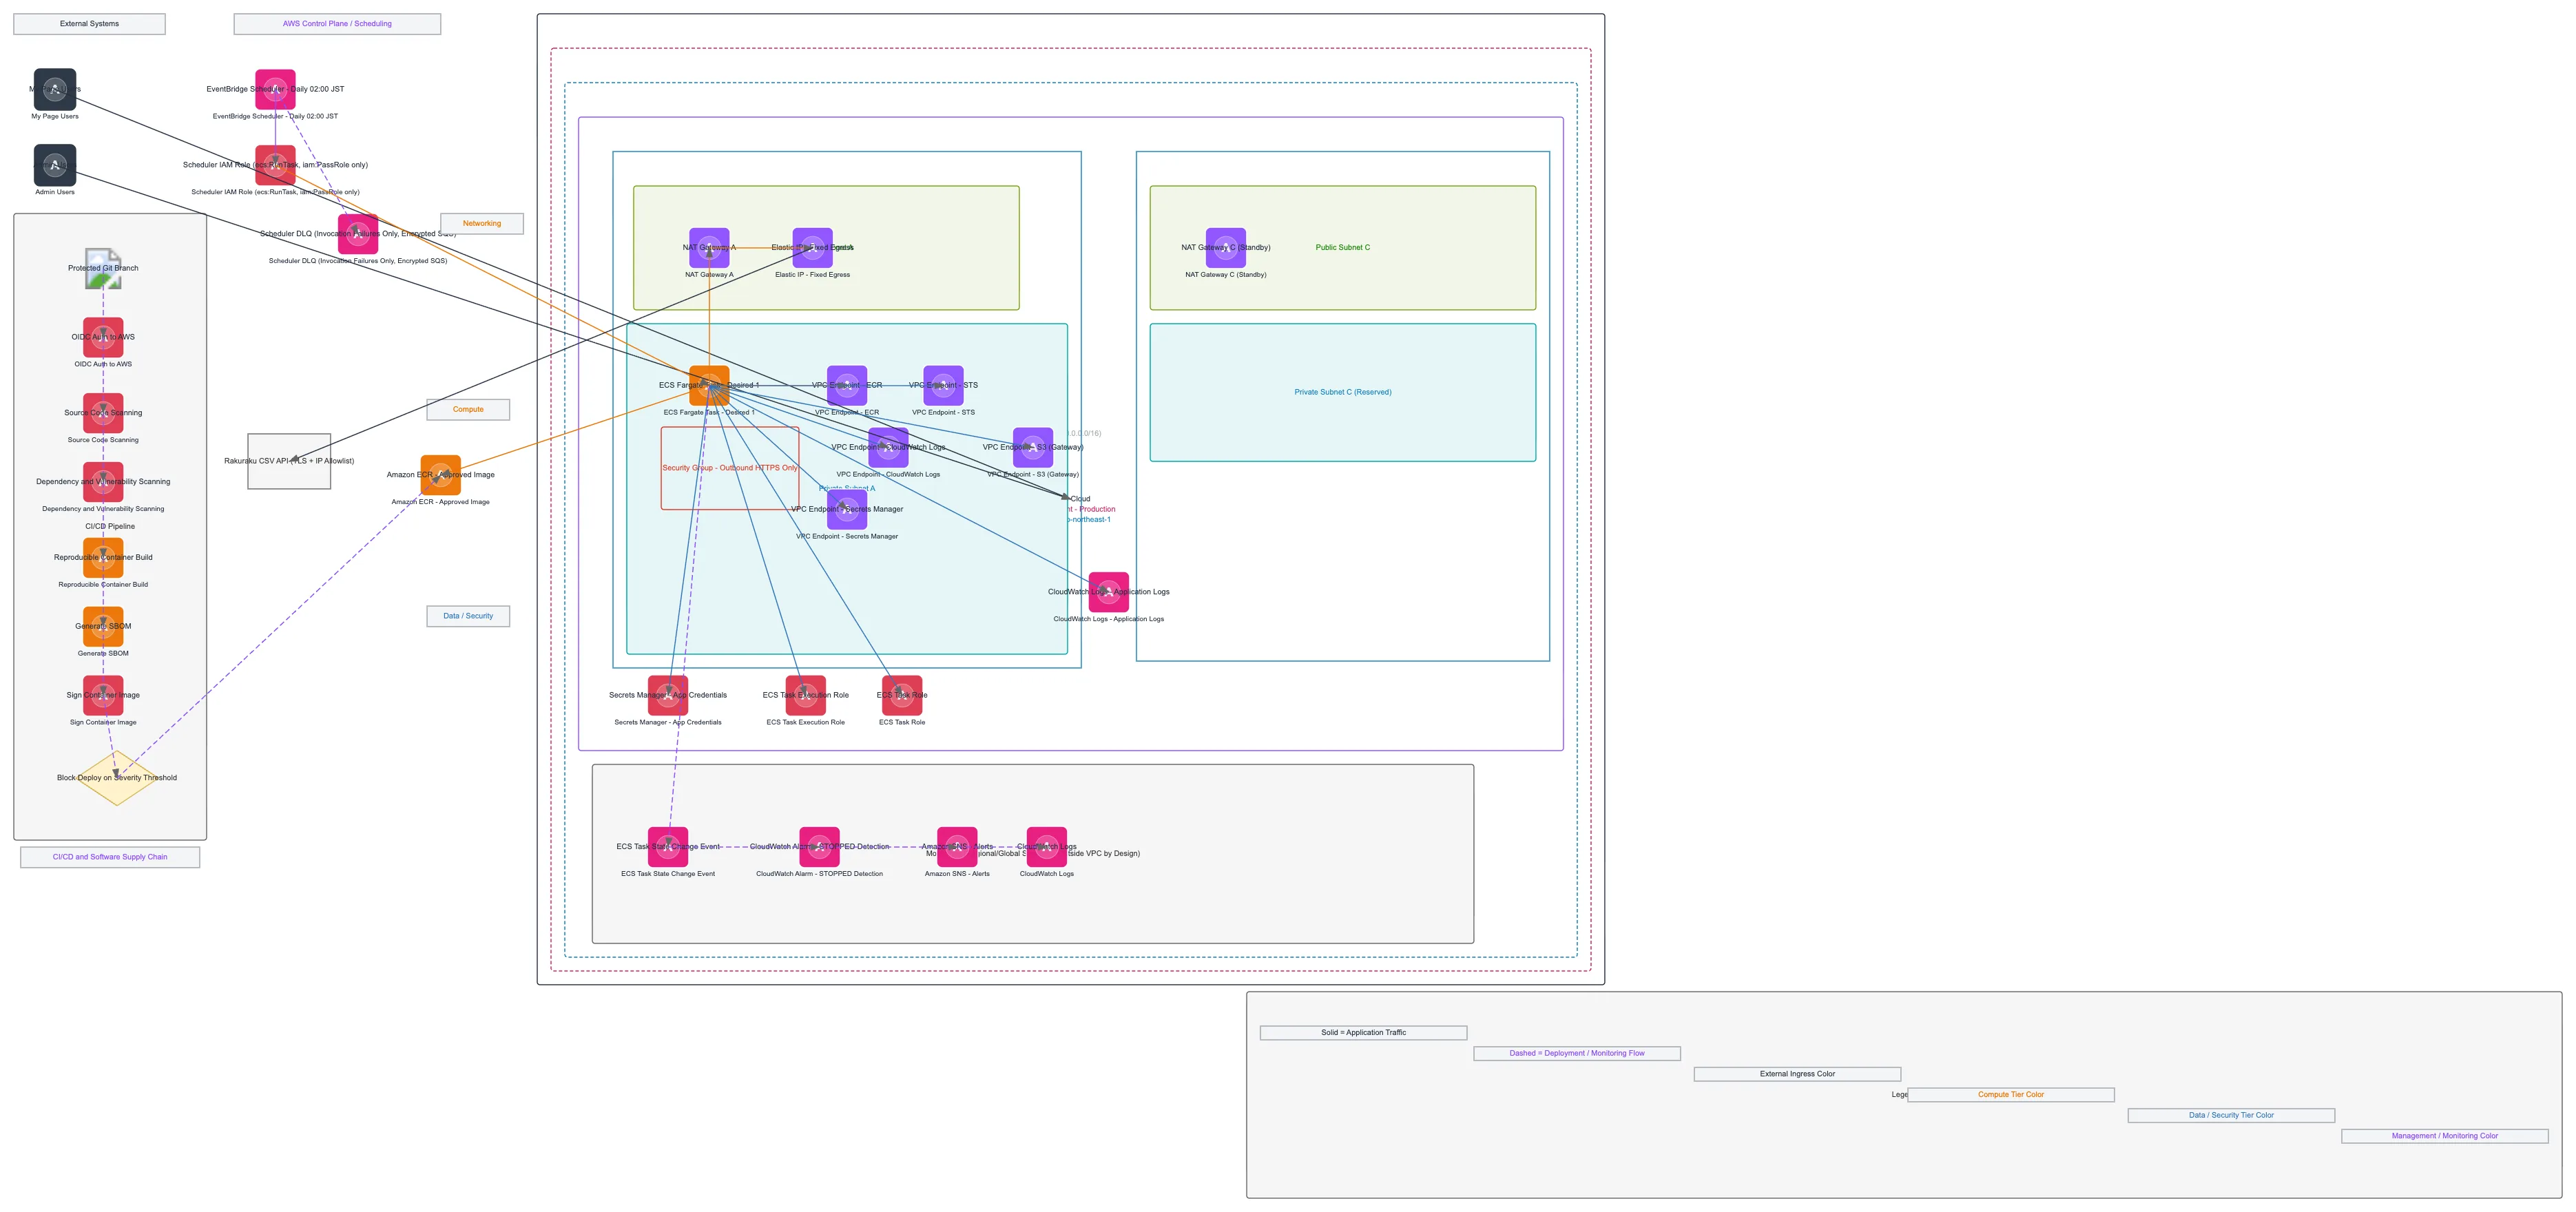Click the monitoring CloudWatch Logs icon

(x=1047, y=847)
